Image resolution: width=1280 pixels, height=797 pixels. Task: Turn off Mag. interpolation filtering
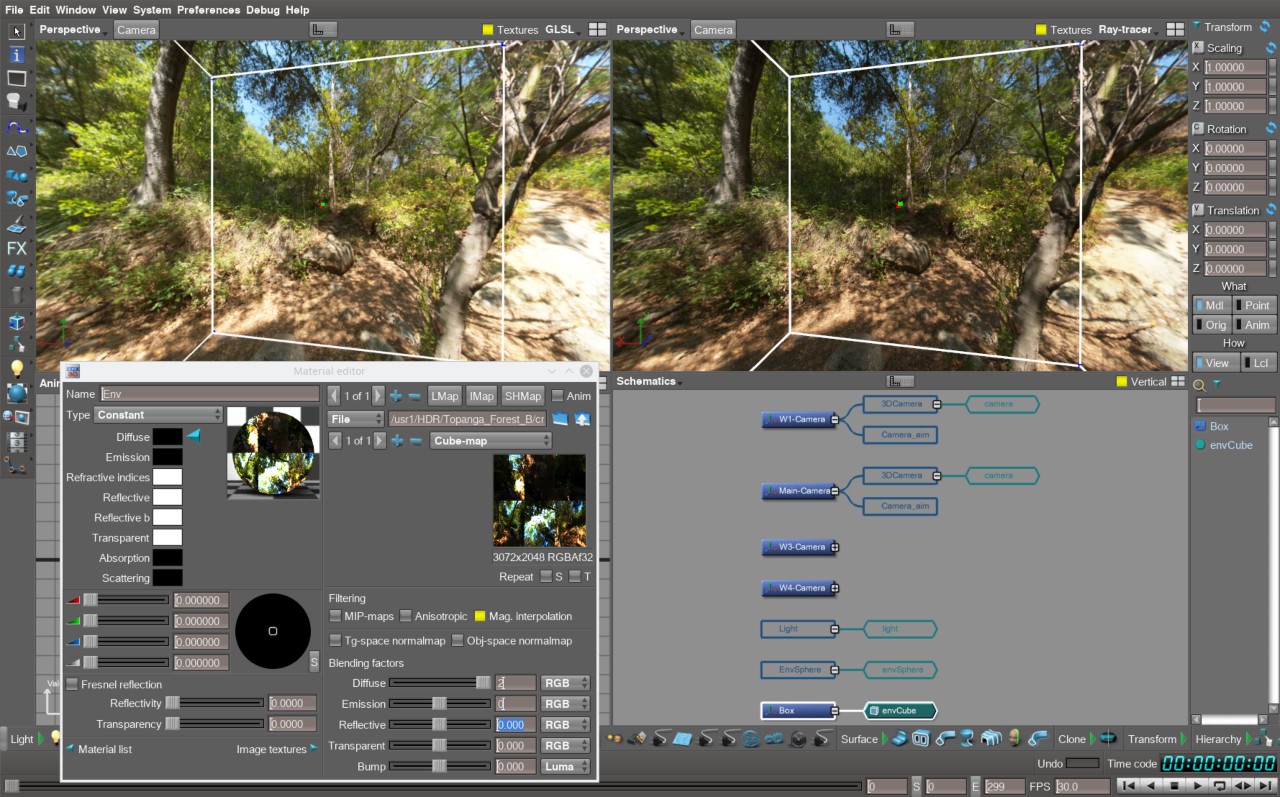(x=480, y=616)
